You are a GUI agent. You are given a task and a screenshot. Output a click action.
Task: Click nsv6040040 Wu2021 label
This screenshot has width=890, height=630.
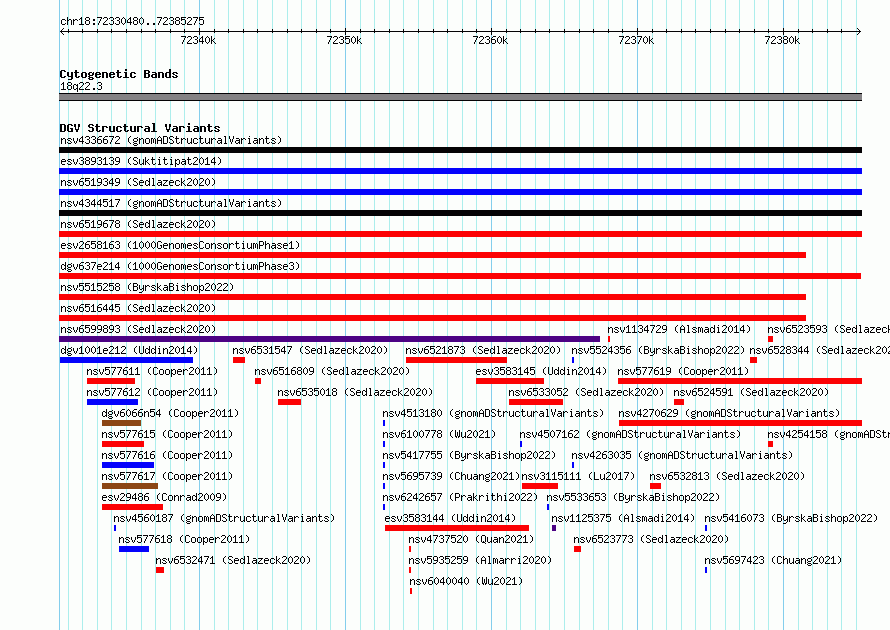[466, 581]
